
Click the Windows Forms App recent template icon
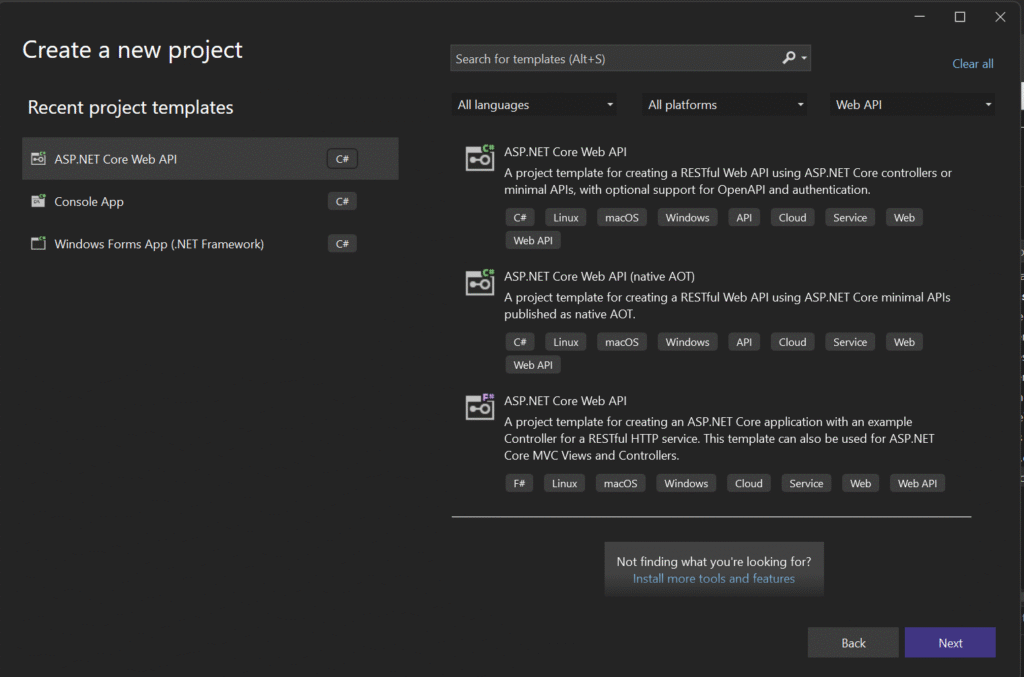click(38, 244)
